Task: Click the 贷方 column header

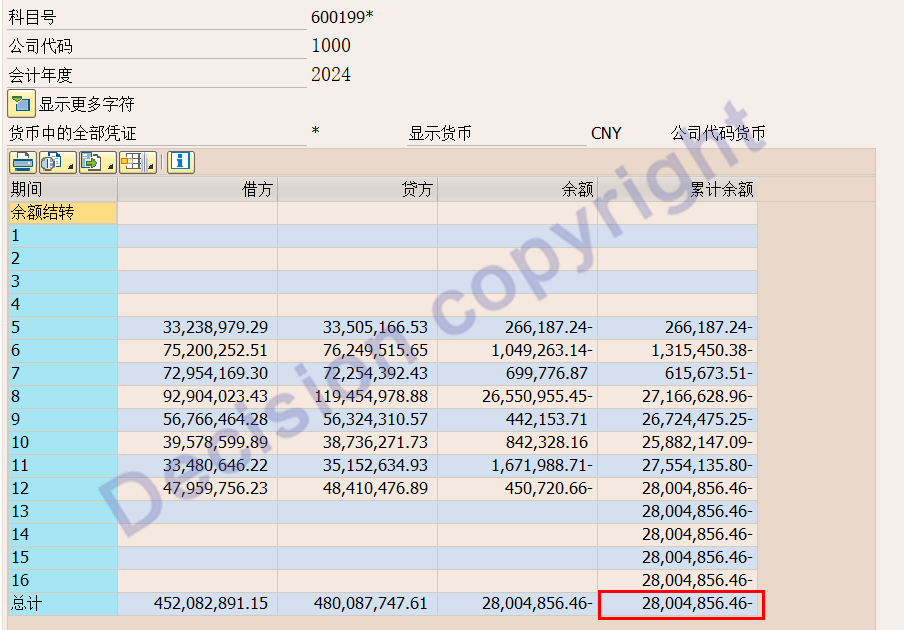Action: [357, 189]
